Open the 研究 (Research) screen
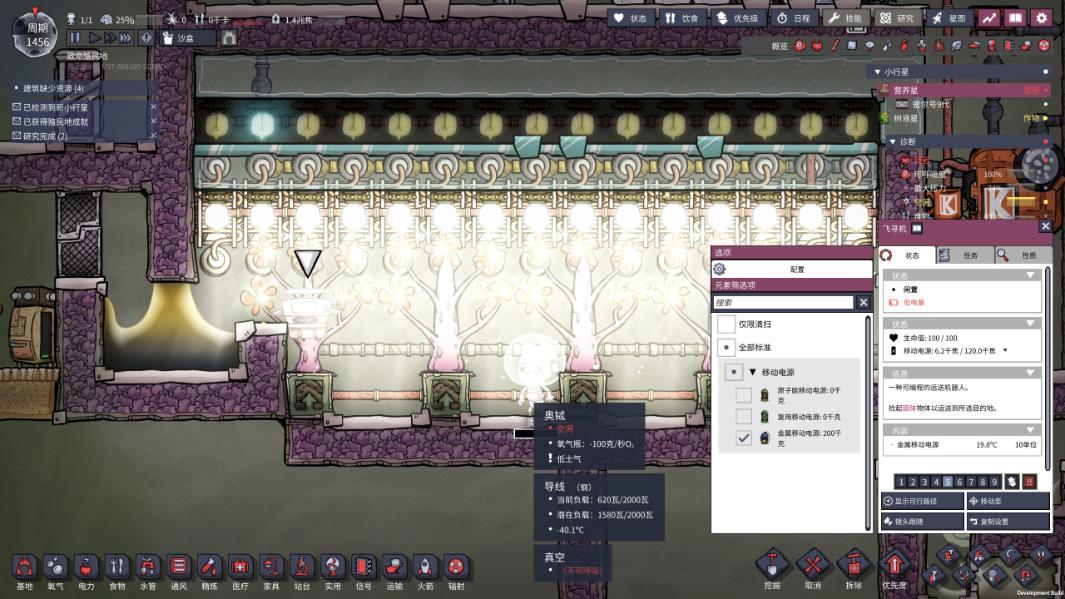 (897, 18)
